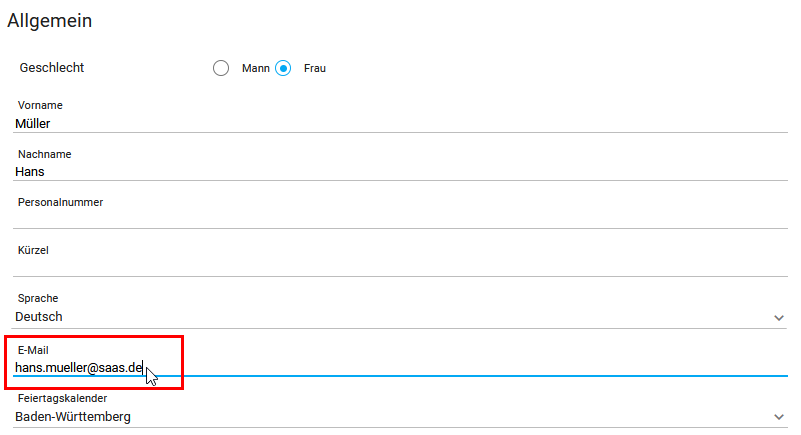Click the Geschlecht label
This screenshot has height=435, width=801.
pos(52,67)
